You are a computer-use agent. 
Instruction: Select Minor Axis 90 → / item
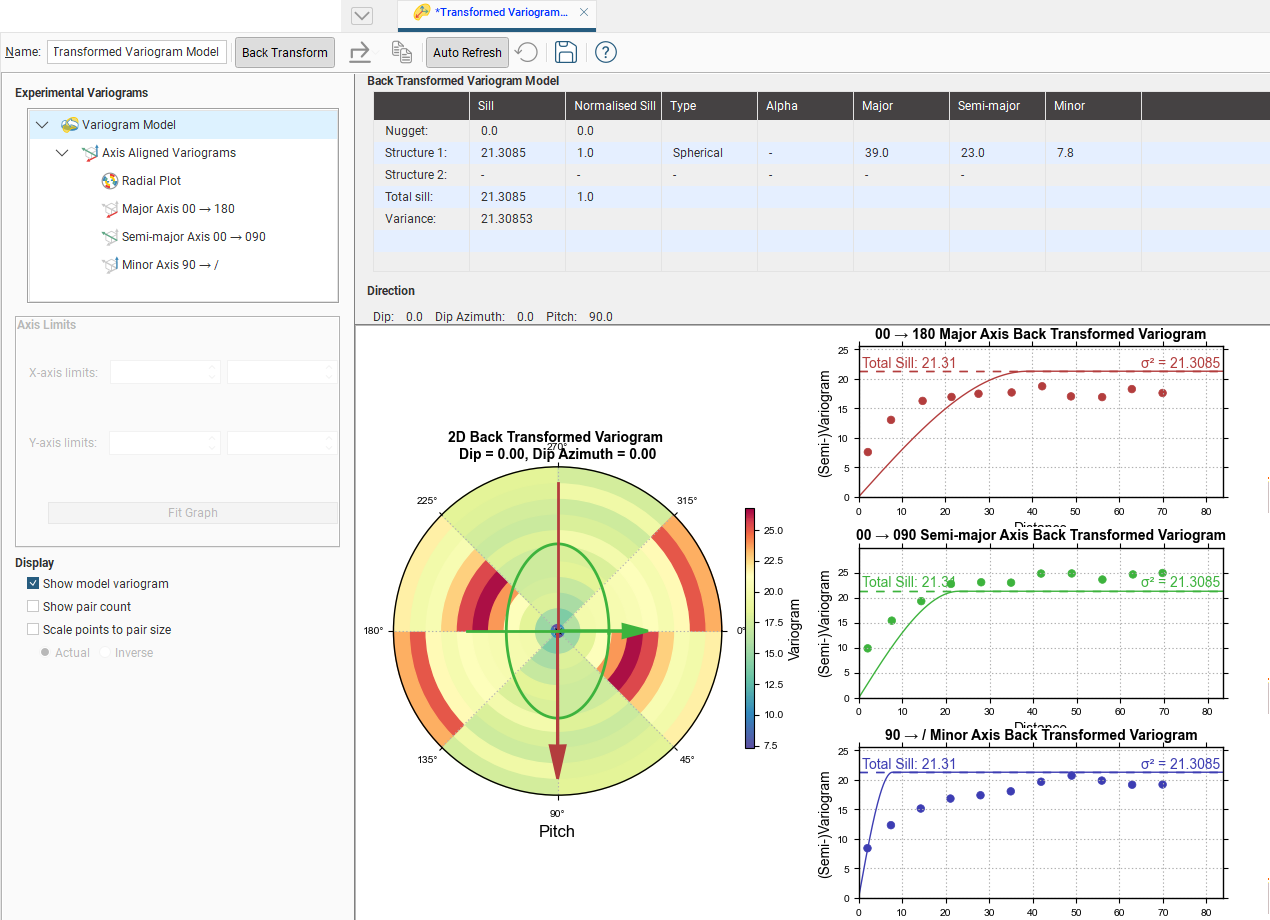169,265
